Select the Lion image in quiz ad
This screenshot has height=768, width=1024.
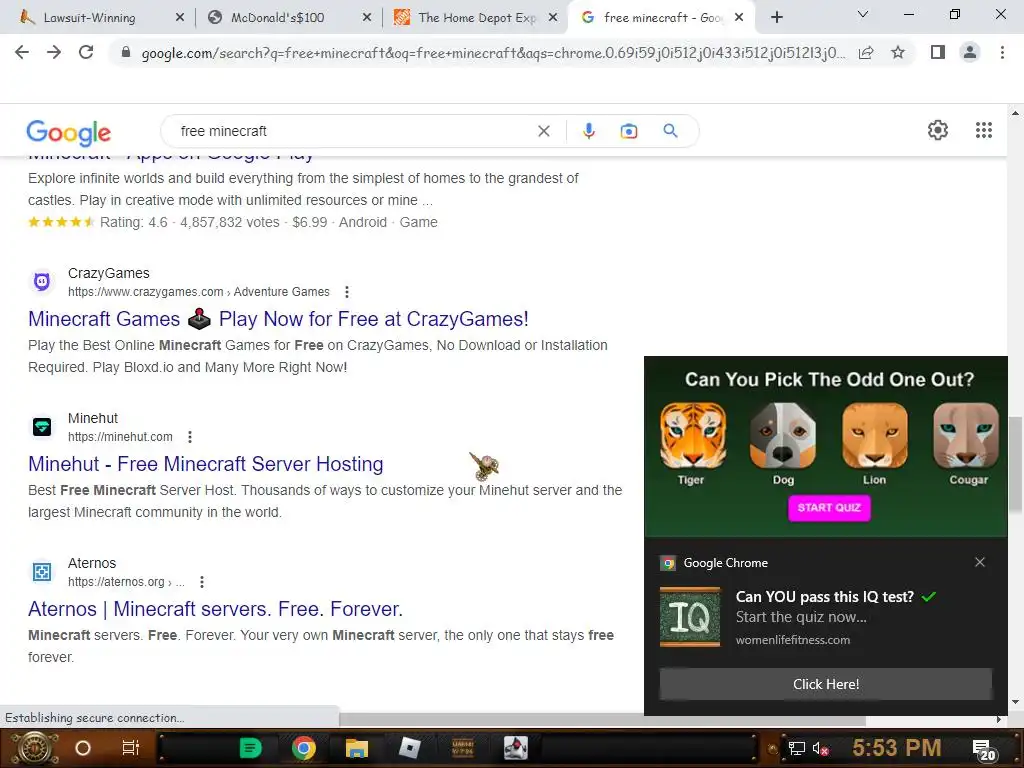pyautogui.click(x=874, y=436)
